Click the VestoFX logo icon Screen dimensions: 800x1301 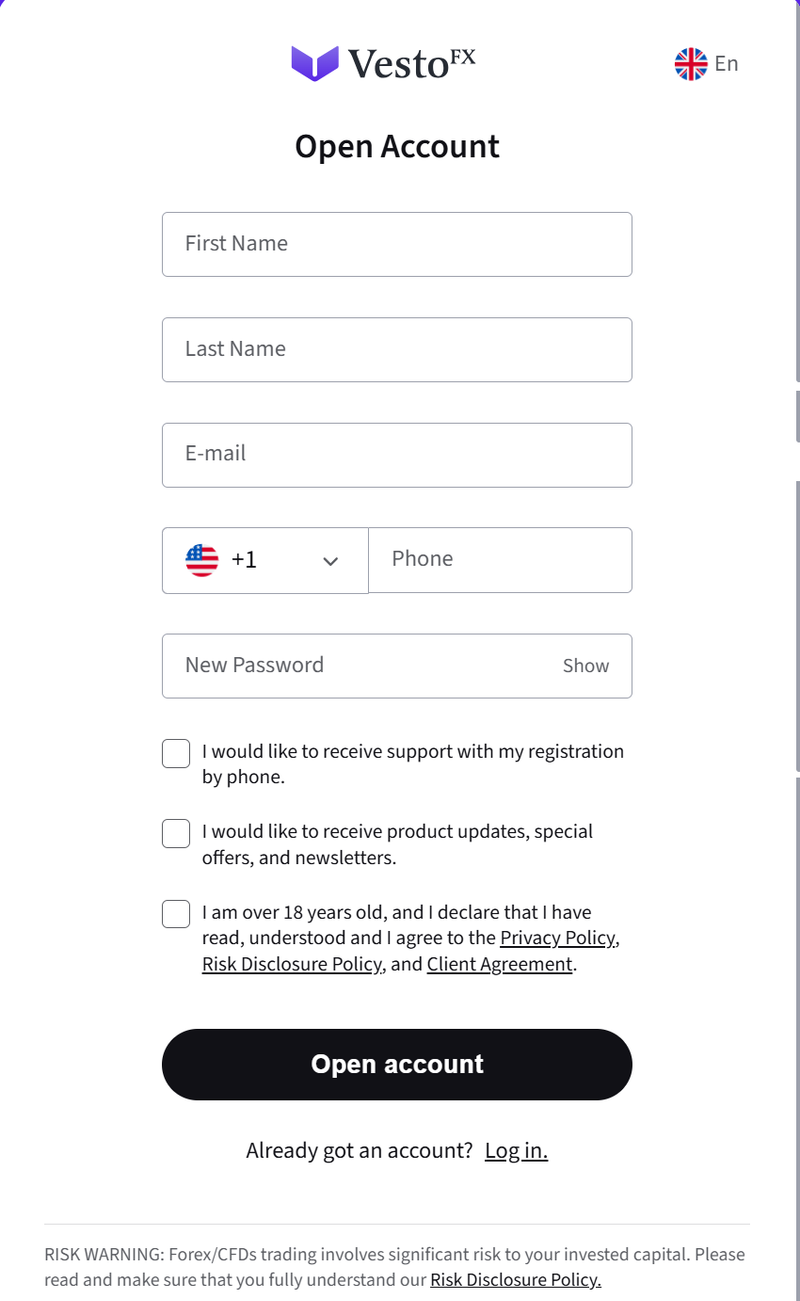tap(315, 63)
